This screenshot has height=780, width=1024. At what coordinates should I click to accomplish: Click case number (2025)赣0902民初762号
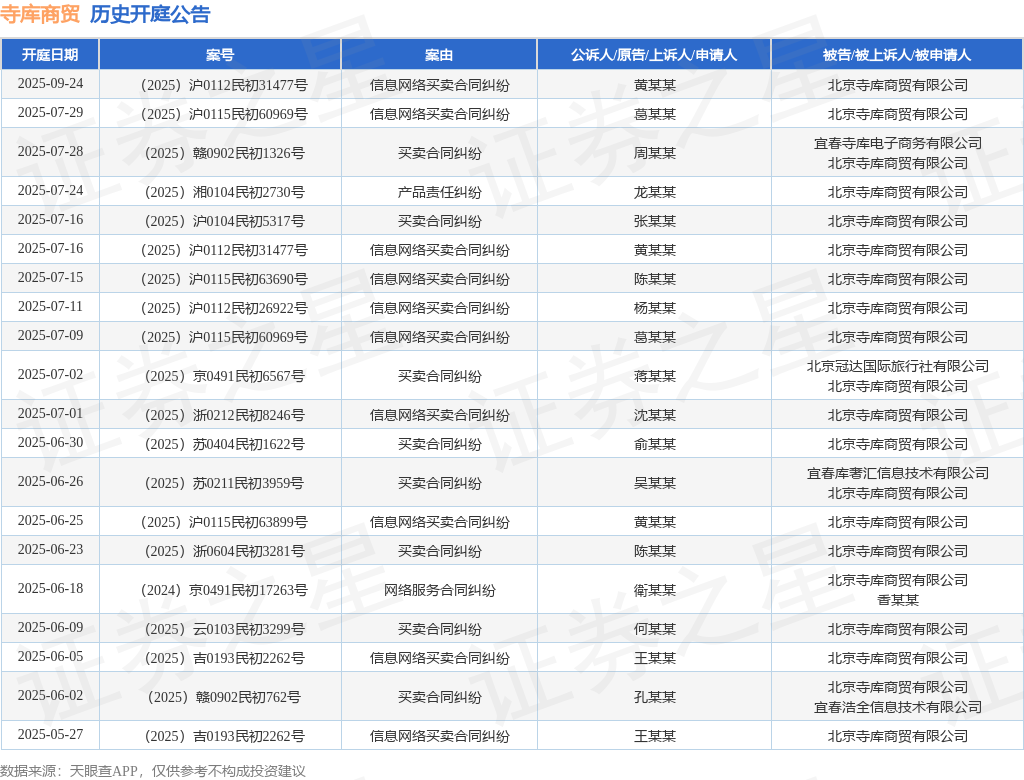(224, 697)
